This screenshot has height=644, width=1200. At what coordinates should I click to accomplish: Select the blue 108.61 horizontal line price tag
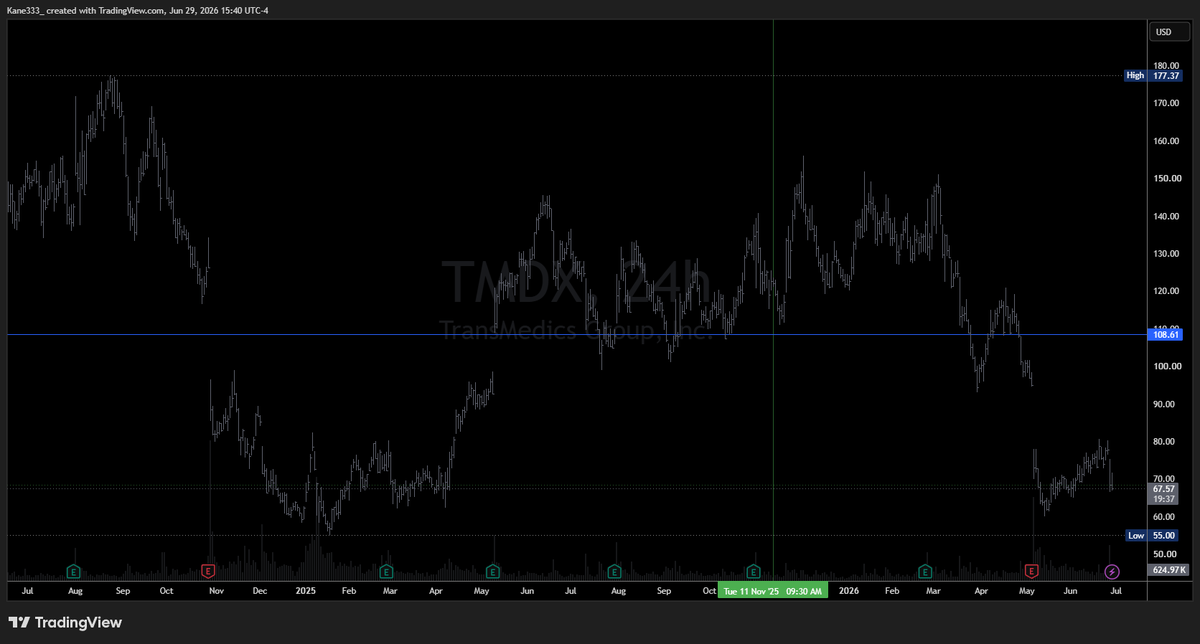(1167, 335)
